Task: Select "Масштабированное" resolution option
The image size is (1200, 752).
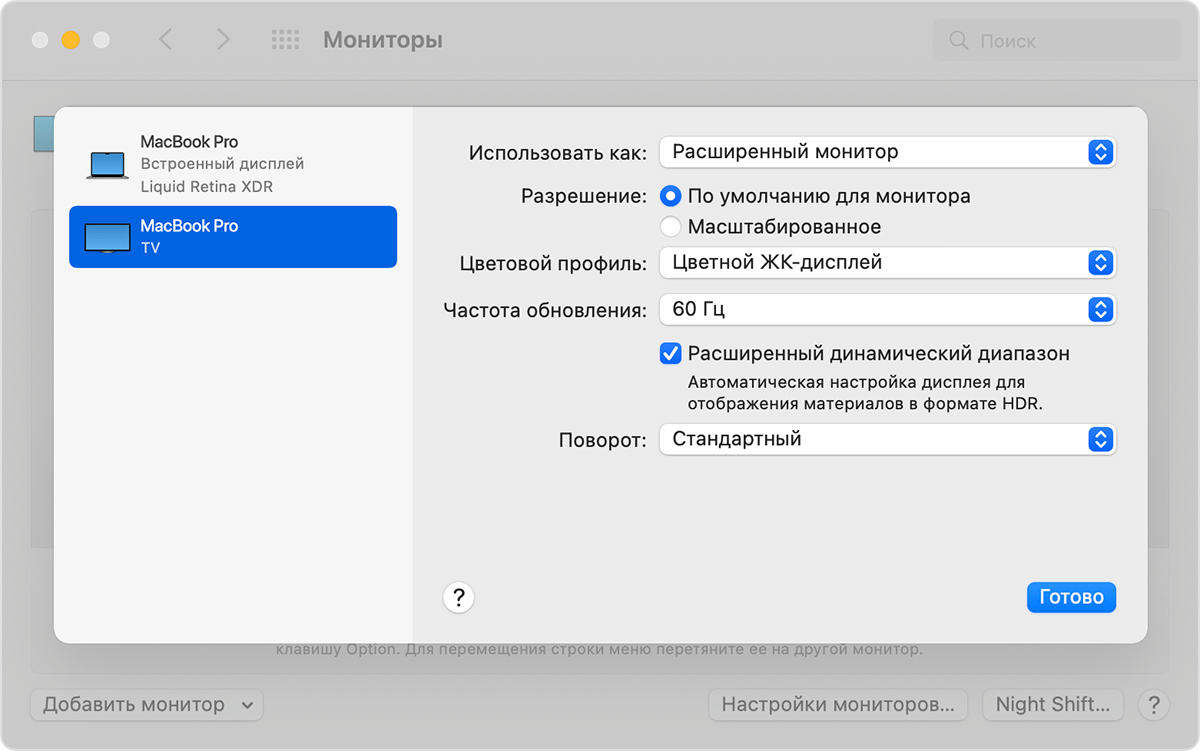Action: pyautogui.click(x=671, y=227)
